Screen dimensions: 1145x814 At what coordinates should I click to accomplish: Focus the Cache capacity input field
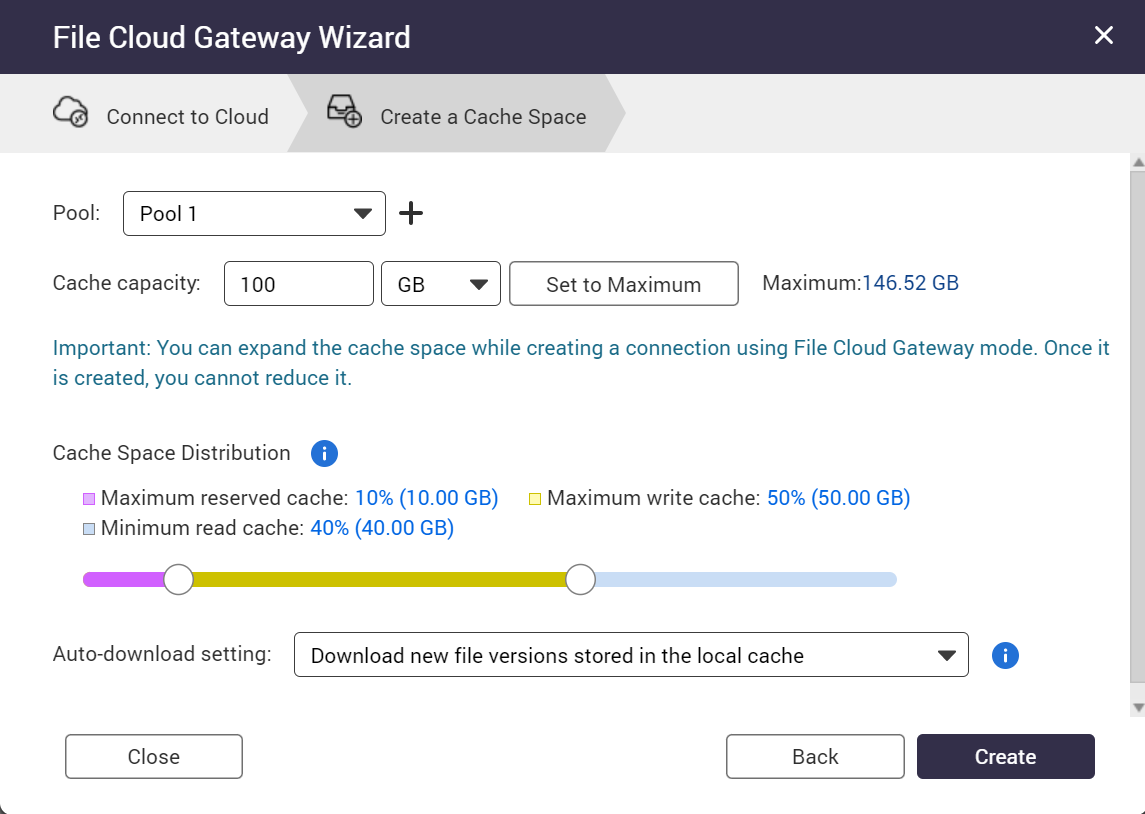pyautogui.click(x=299, y=284)
